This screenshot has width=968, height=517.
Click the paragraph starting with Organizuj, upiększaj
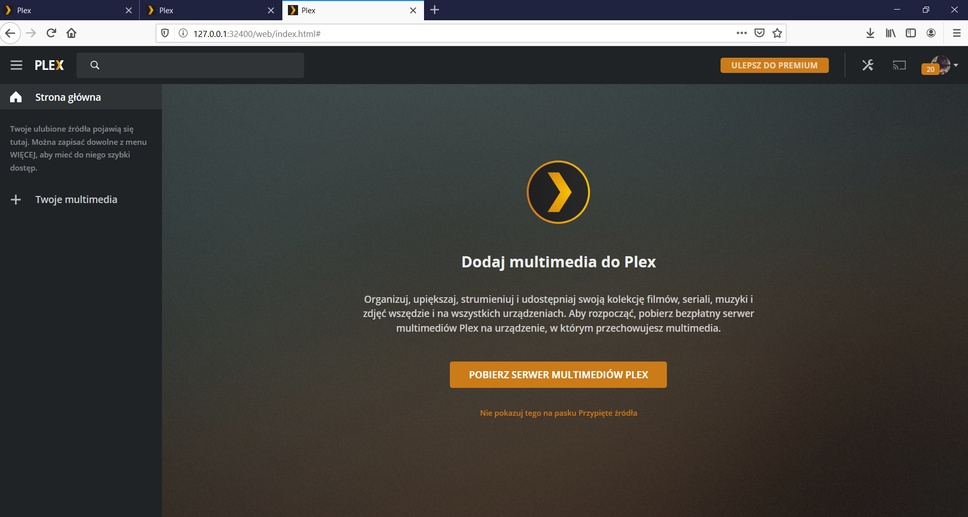point(558,314)
